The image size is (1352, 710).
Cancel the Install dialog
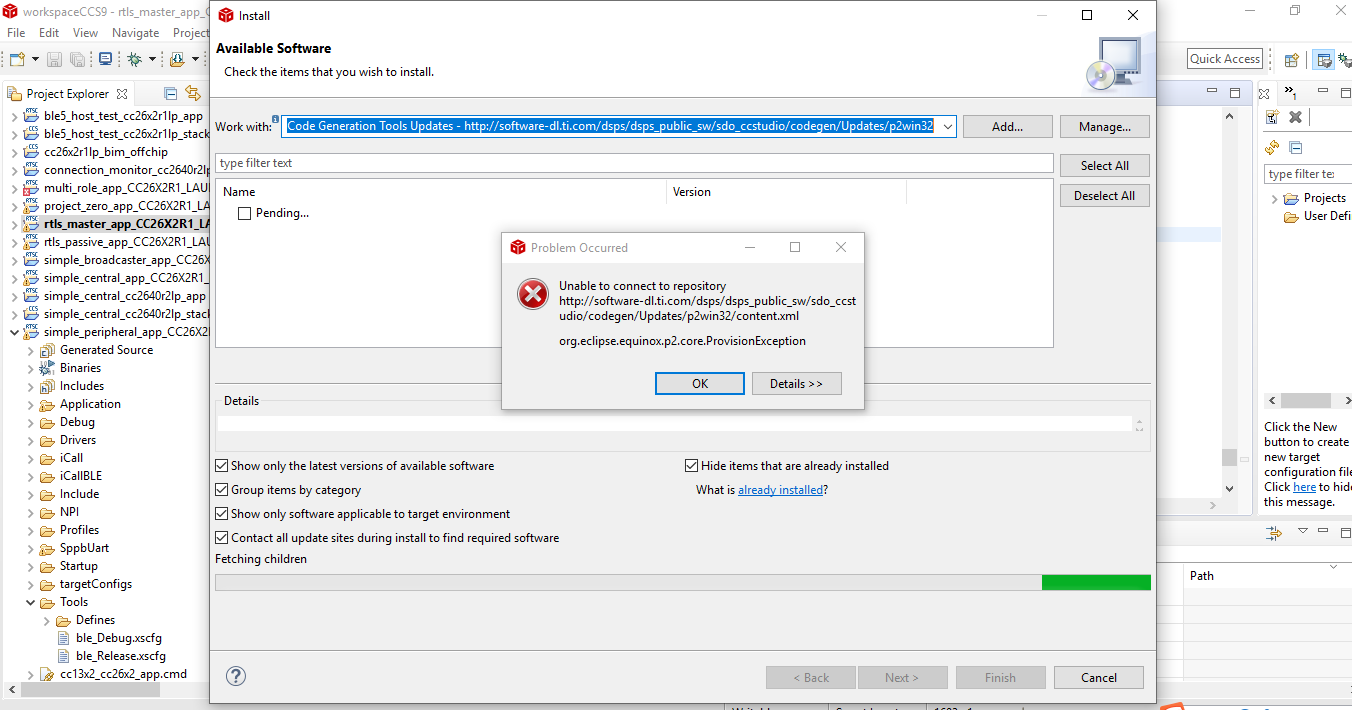point(1099,677)
